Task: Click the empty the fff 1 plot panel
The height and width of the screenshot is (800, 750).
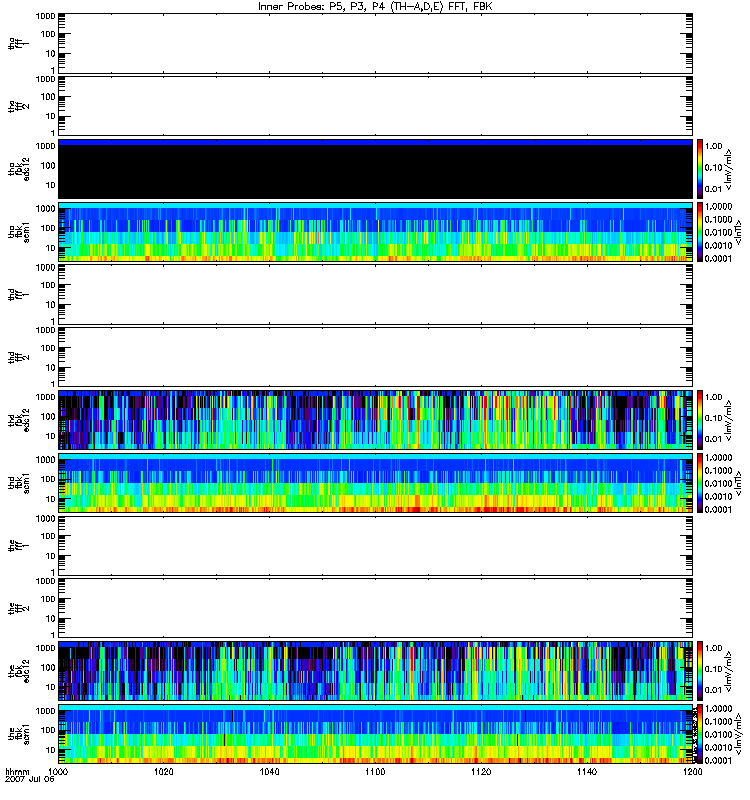Action: tap(375, 545)
